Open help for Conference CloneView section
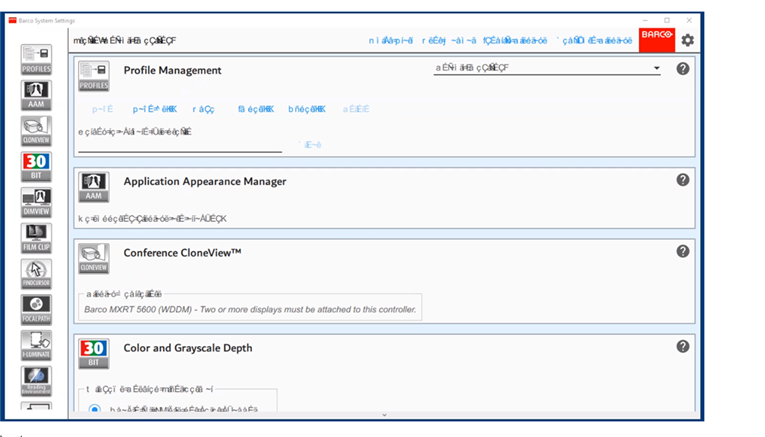The width and height of the screenshot is (765, 437). pos(683,251)
